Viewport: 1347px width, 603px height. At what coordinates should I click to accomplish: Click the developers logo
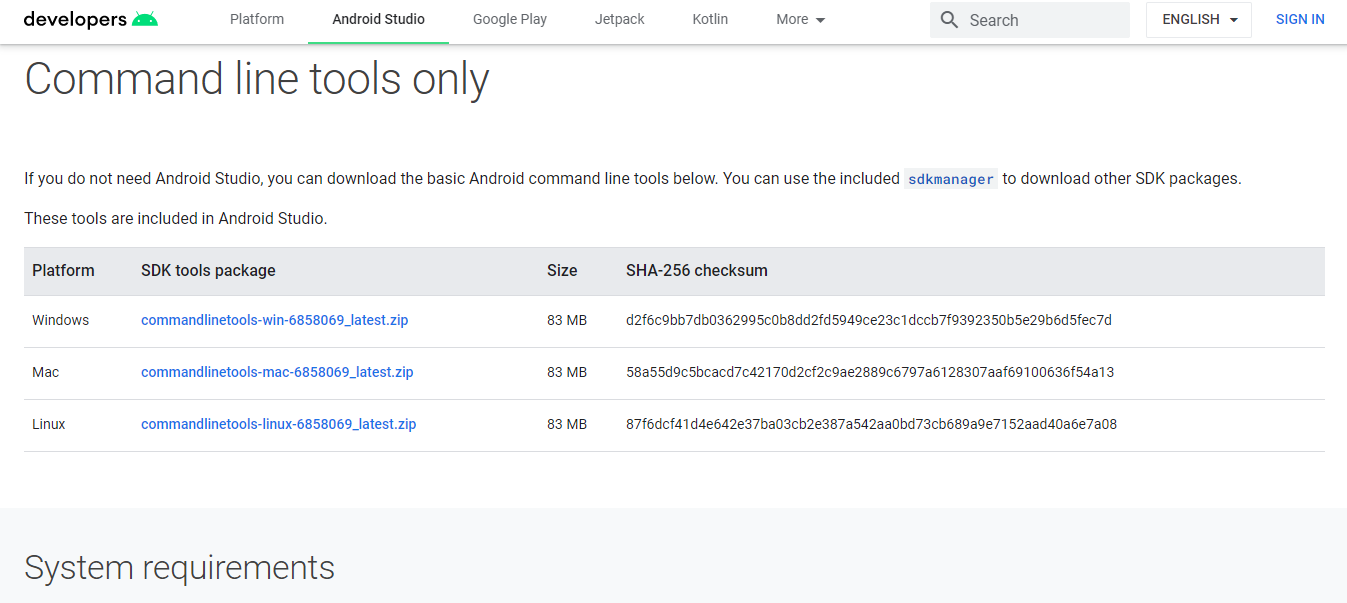[75, 17]
